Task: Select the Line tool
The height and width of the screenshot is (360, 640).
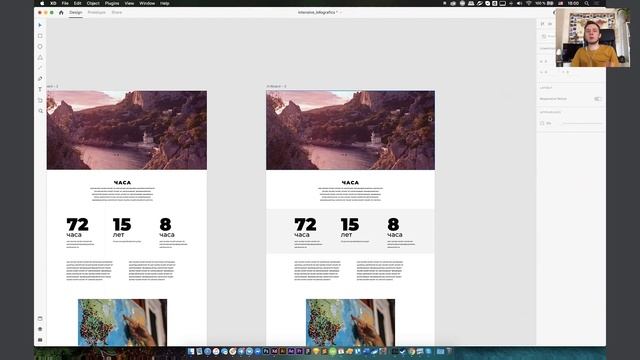Action: click(x=40, y=68)
